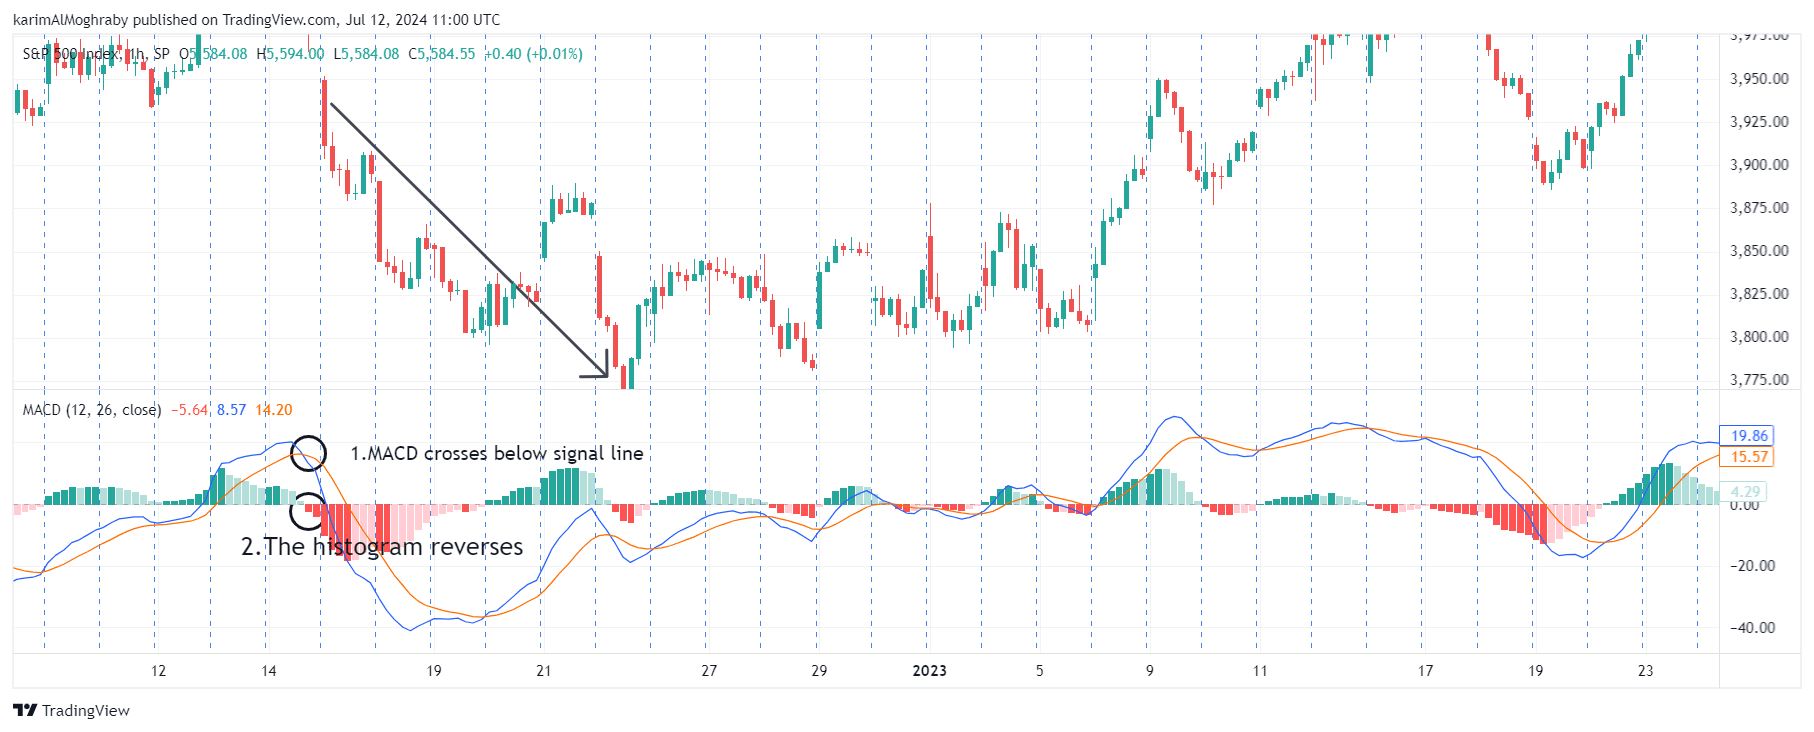Click the MACD histogram value -5.64
Image resolution: width=1814 pixels, height=732 pixels.
point(190,410)
